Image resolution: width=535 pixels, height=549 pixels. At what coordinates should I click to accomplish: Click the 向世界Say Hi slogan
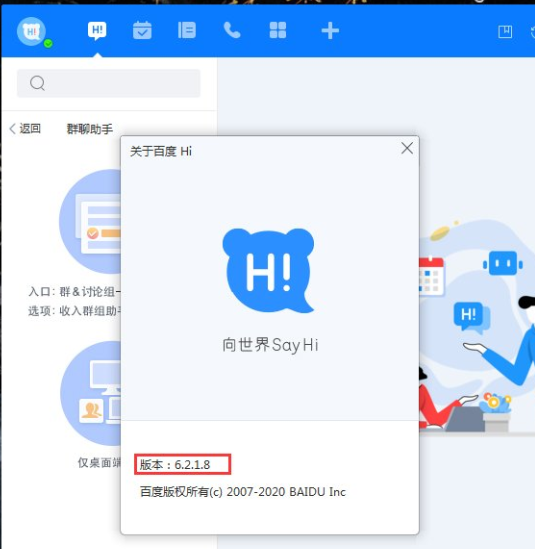pyautogui.click(x=270, y=345)
